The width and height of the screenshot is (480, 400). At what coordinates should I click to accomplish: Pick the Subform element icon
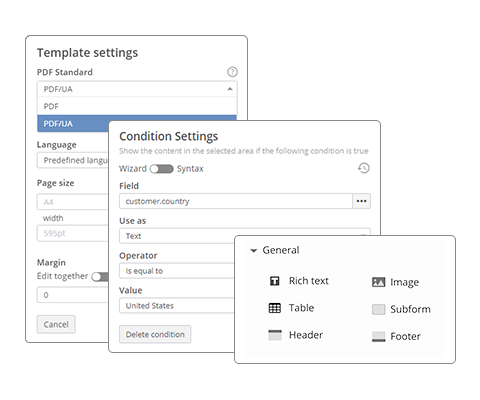click(x=378, y=309)
